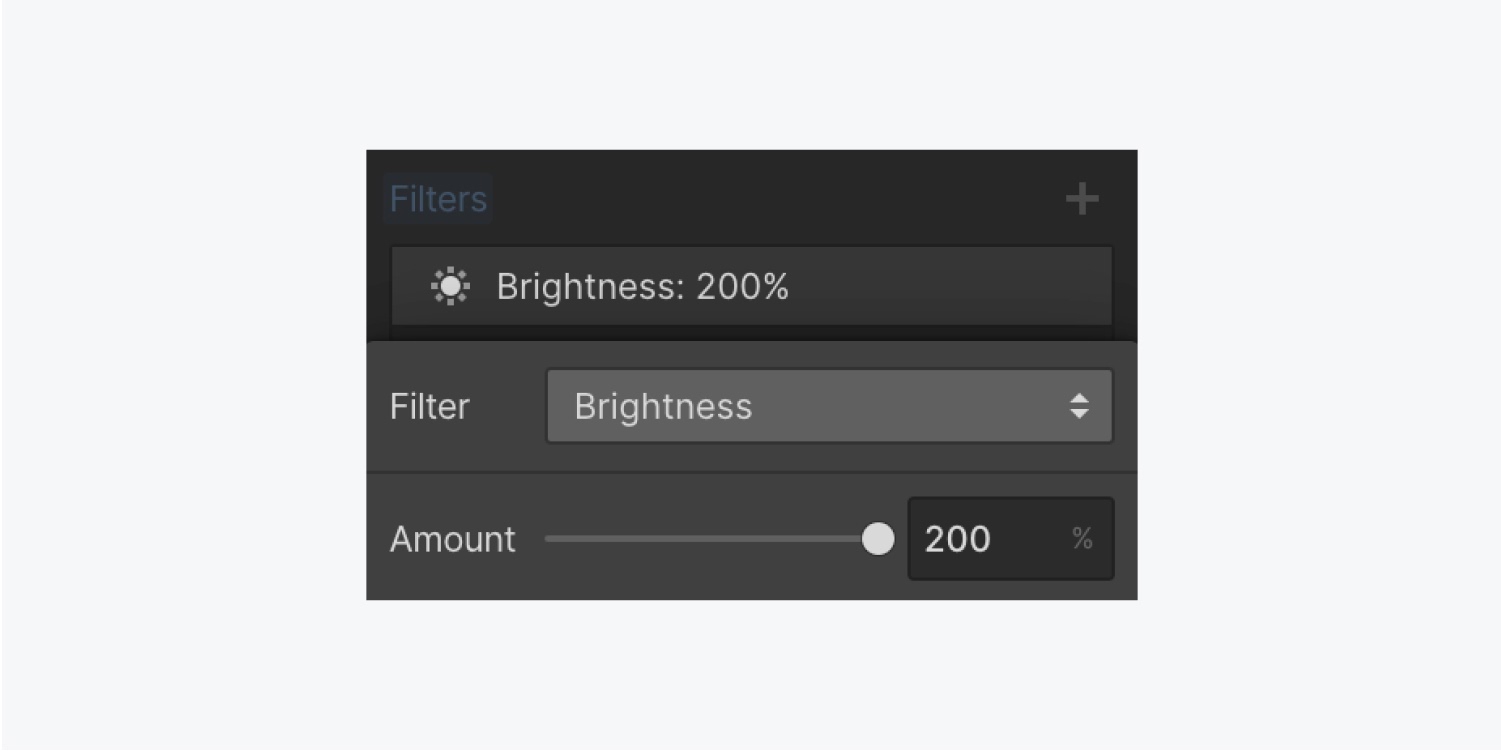Screen dimensions: 1501x751
Task: Click the Filter label beside the dropdown
Action: [x=430, y=407]
